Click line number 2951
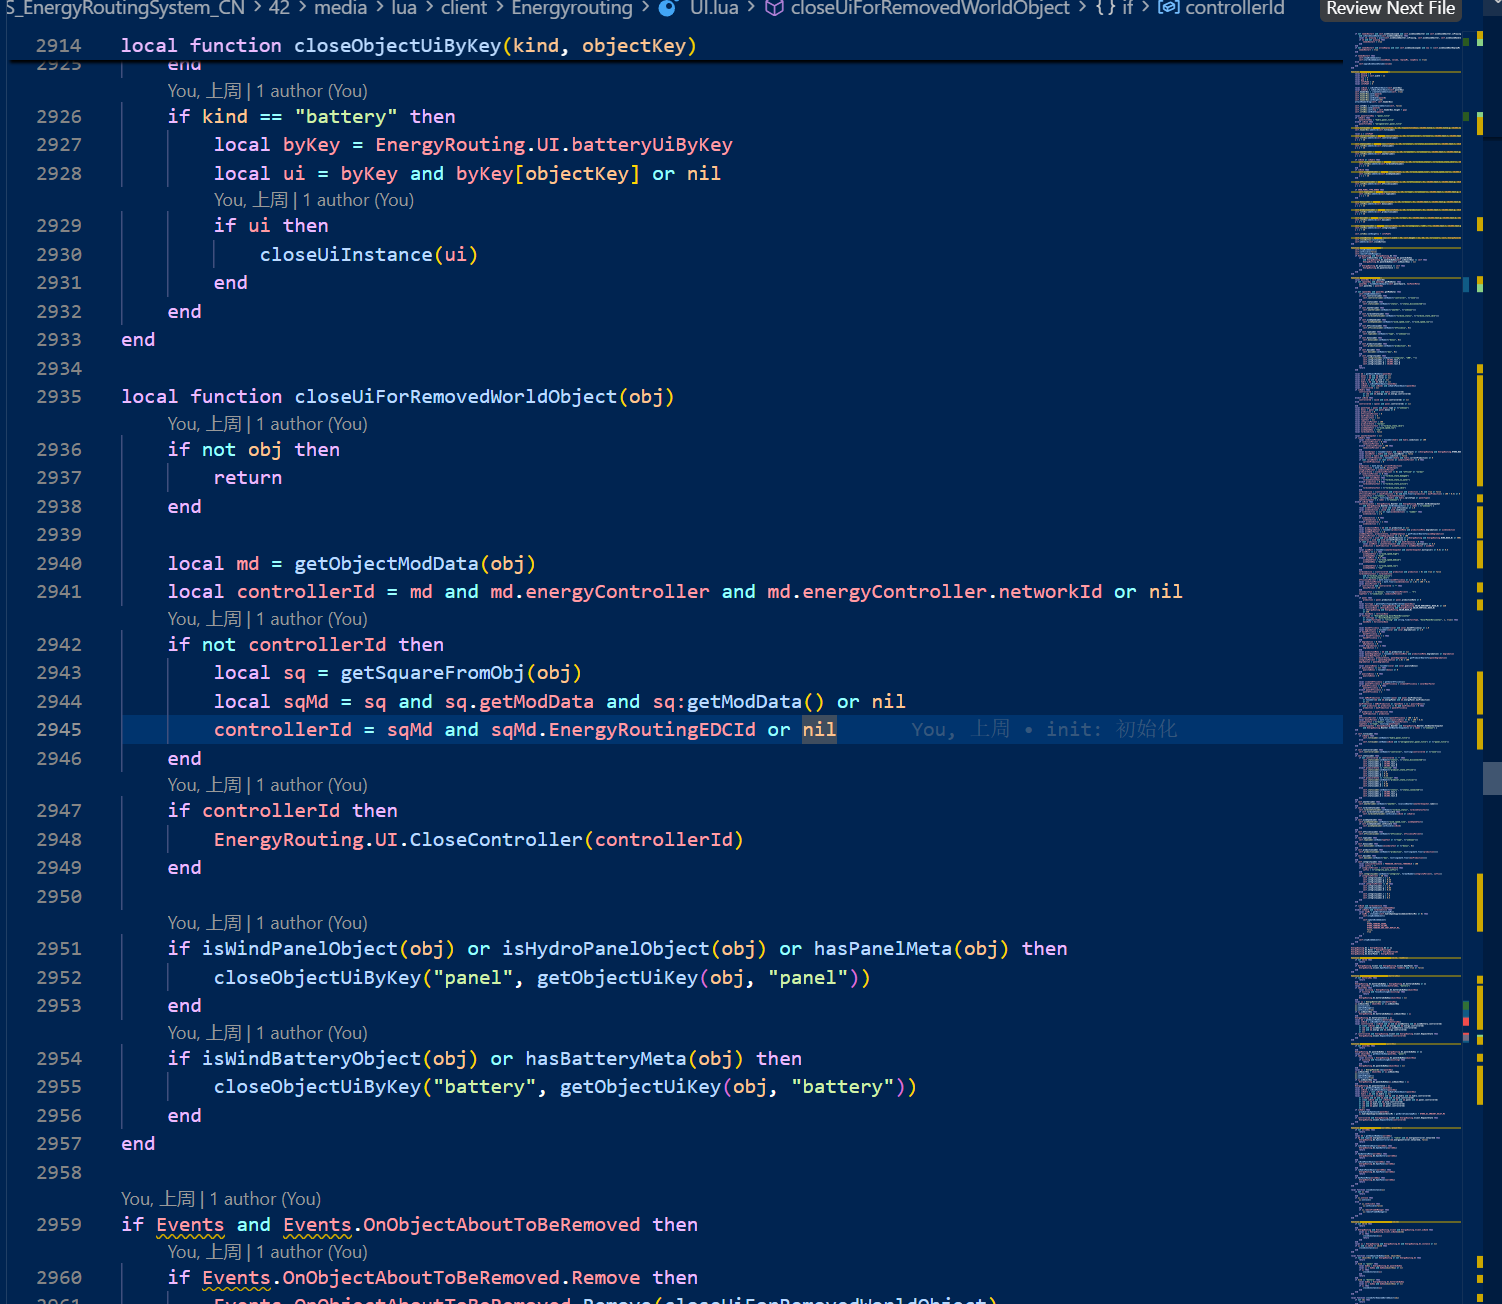The image size is (1502, 1304). [59, 949]
